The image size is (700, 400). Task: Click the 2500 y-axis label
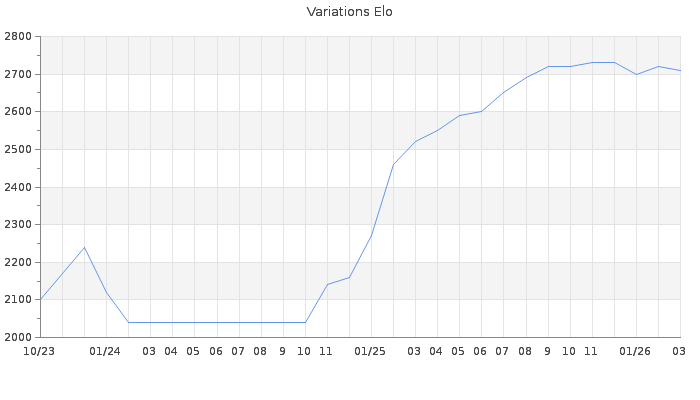pos(17,150)
